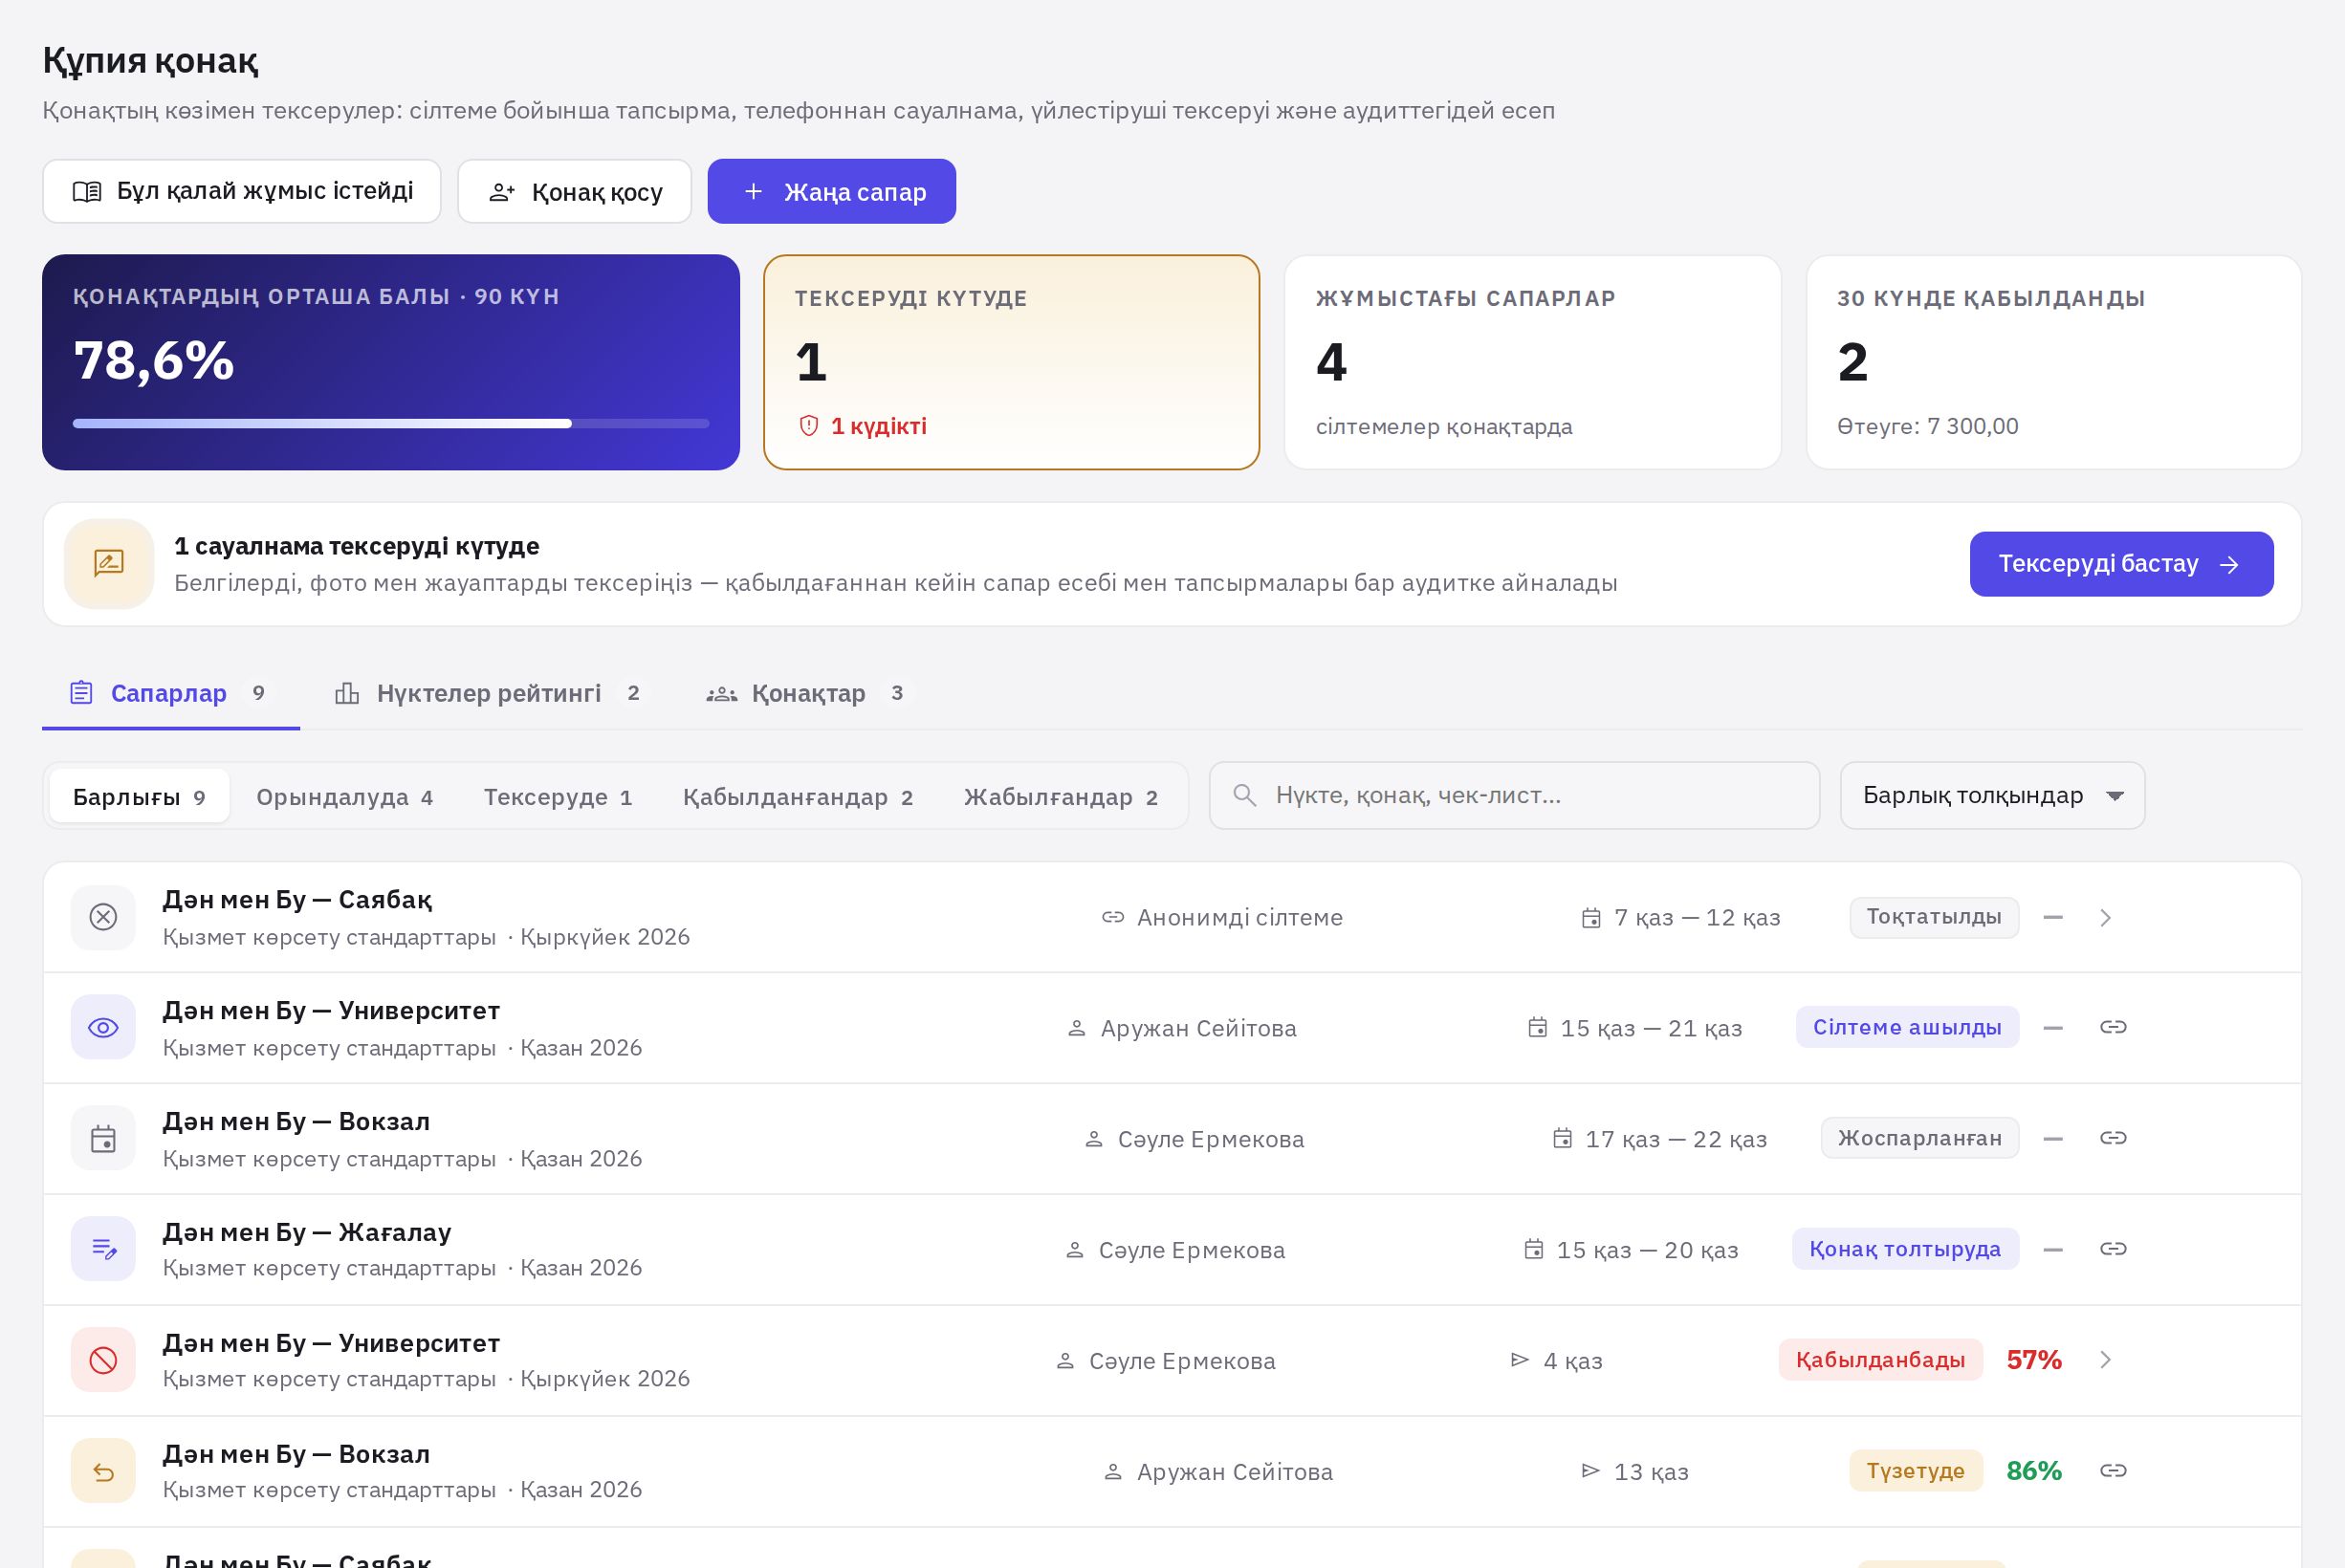Click the return arrow icon of Вокзал 86% visit

coord(103,1471)
